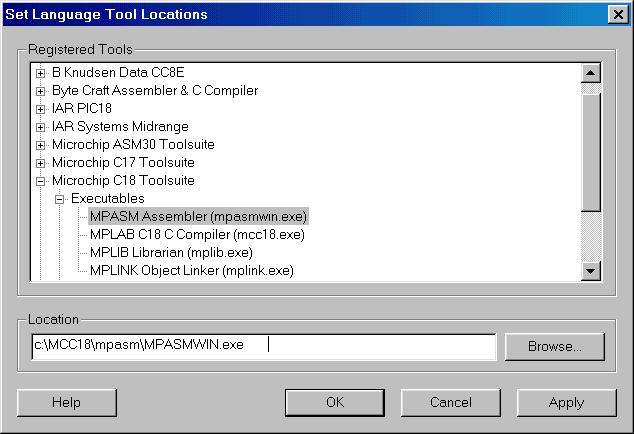Click the vertical scrollbar thumb

click(591, 152)
